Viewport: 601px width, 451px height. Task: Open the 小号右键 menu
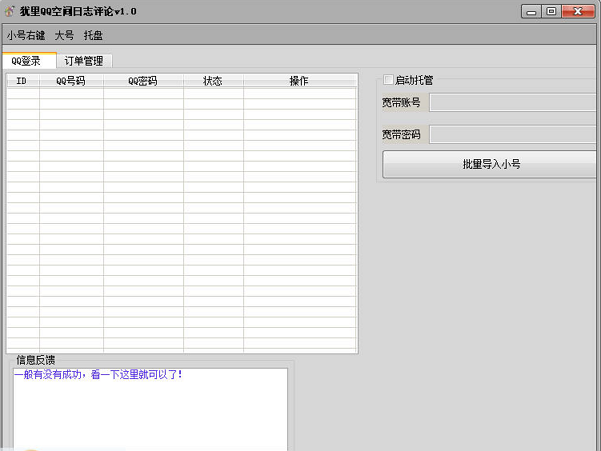pyautogui.click(x=26, y=35)
